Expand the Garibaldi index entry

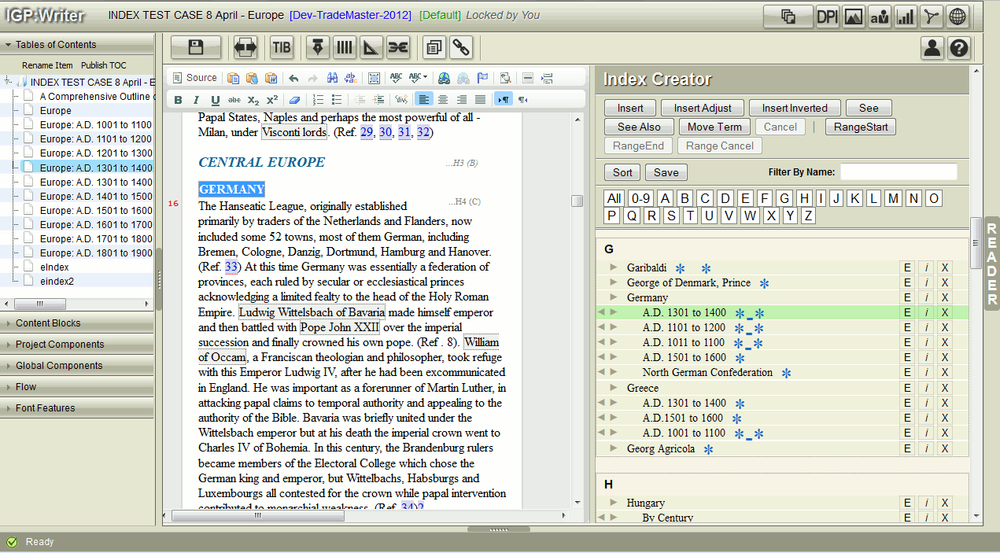(614, 267)
